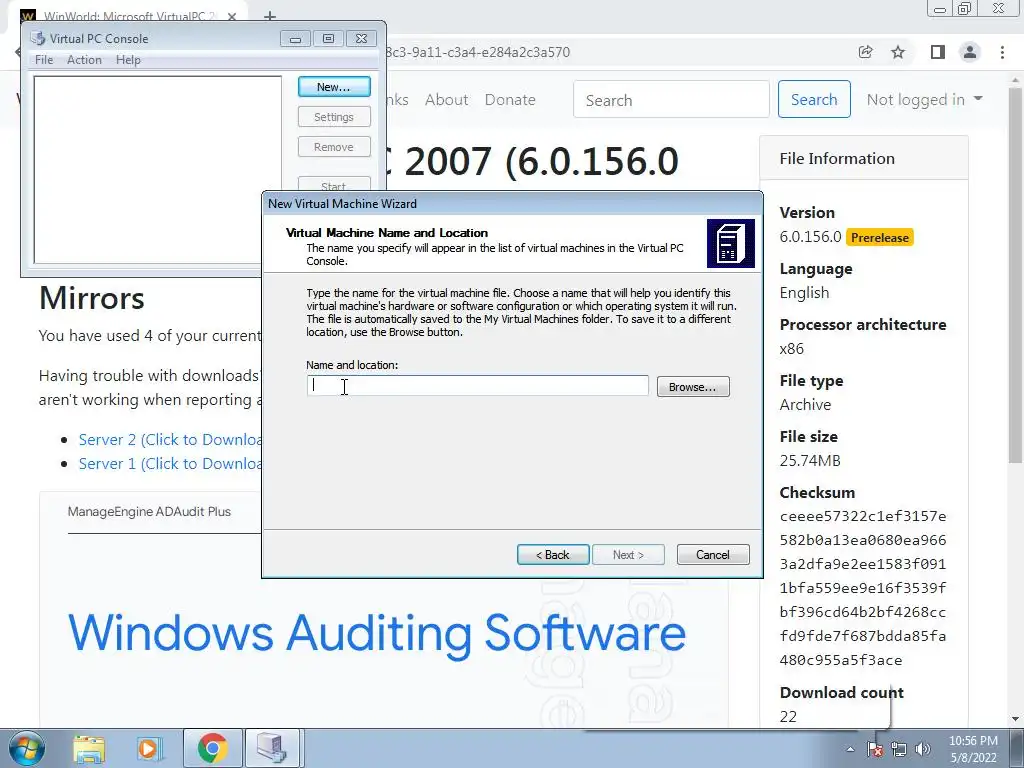Image resolution: width=1024 pixels, height=768 pixels.
Task: Click the Chrome taskbar icon
Action: [212, 748]
